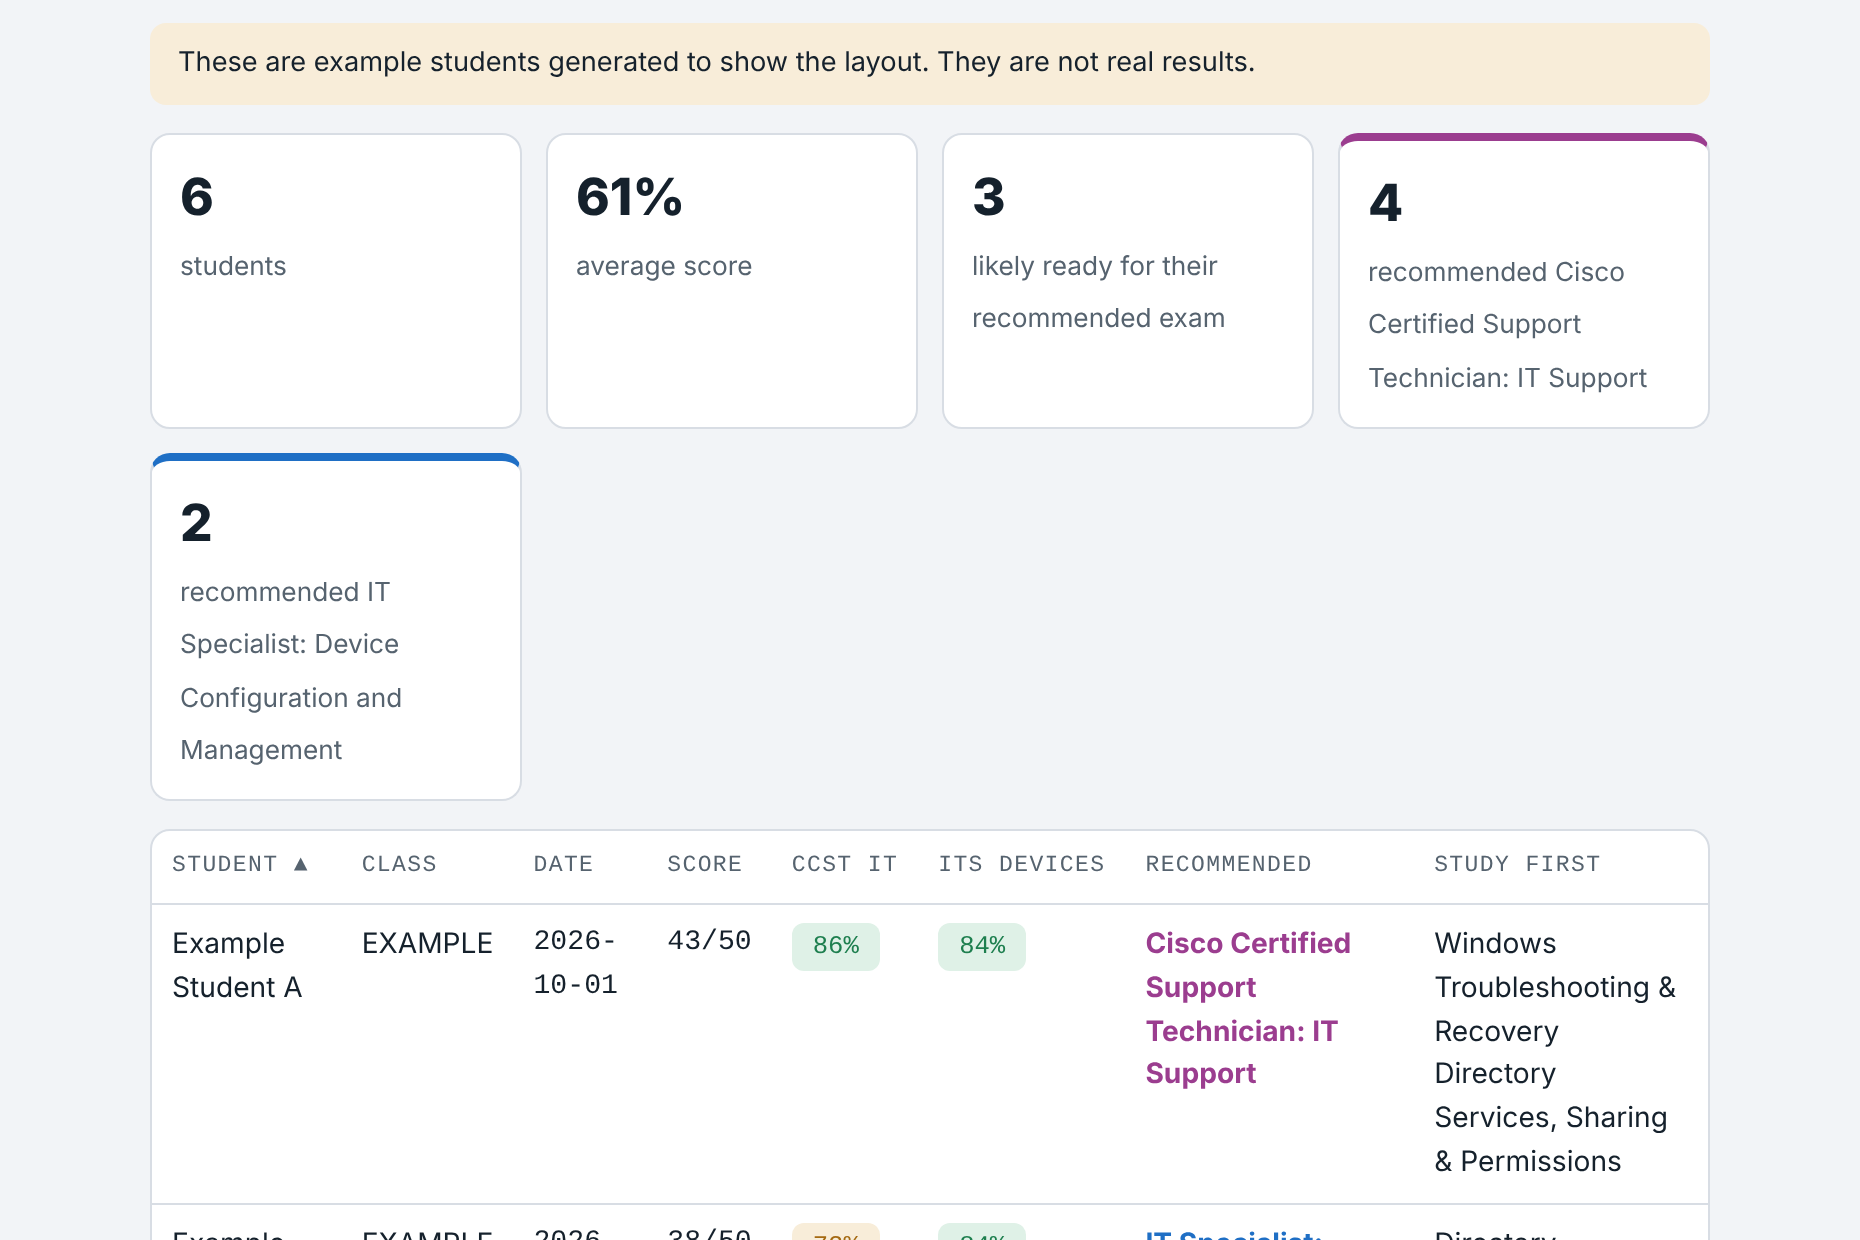Click the 86% CCST IT score badge
The width and height of the screenshot is (1860, 1240).
pos(836,946)
